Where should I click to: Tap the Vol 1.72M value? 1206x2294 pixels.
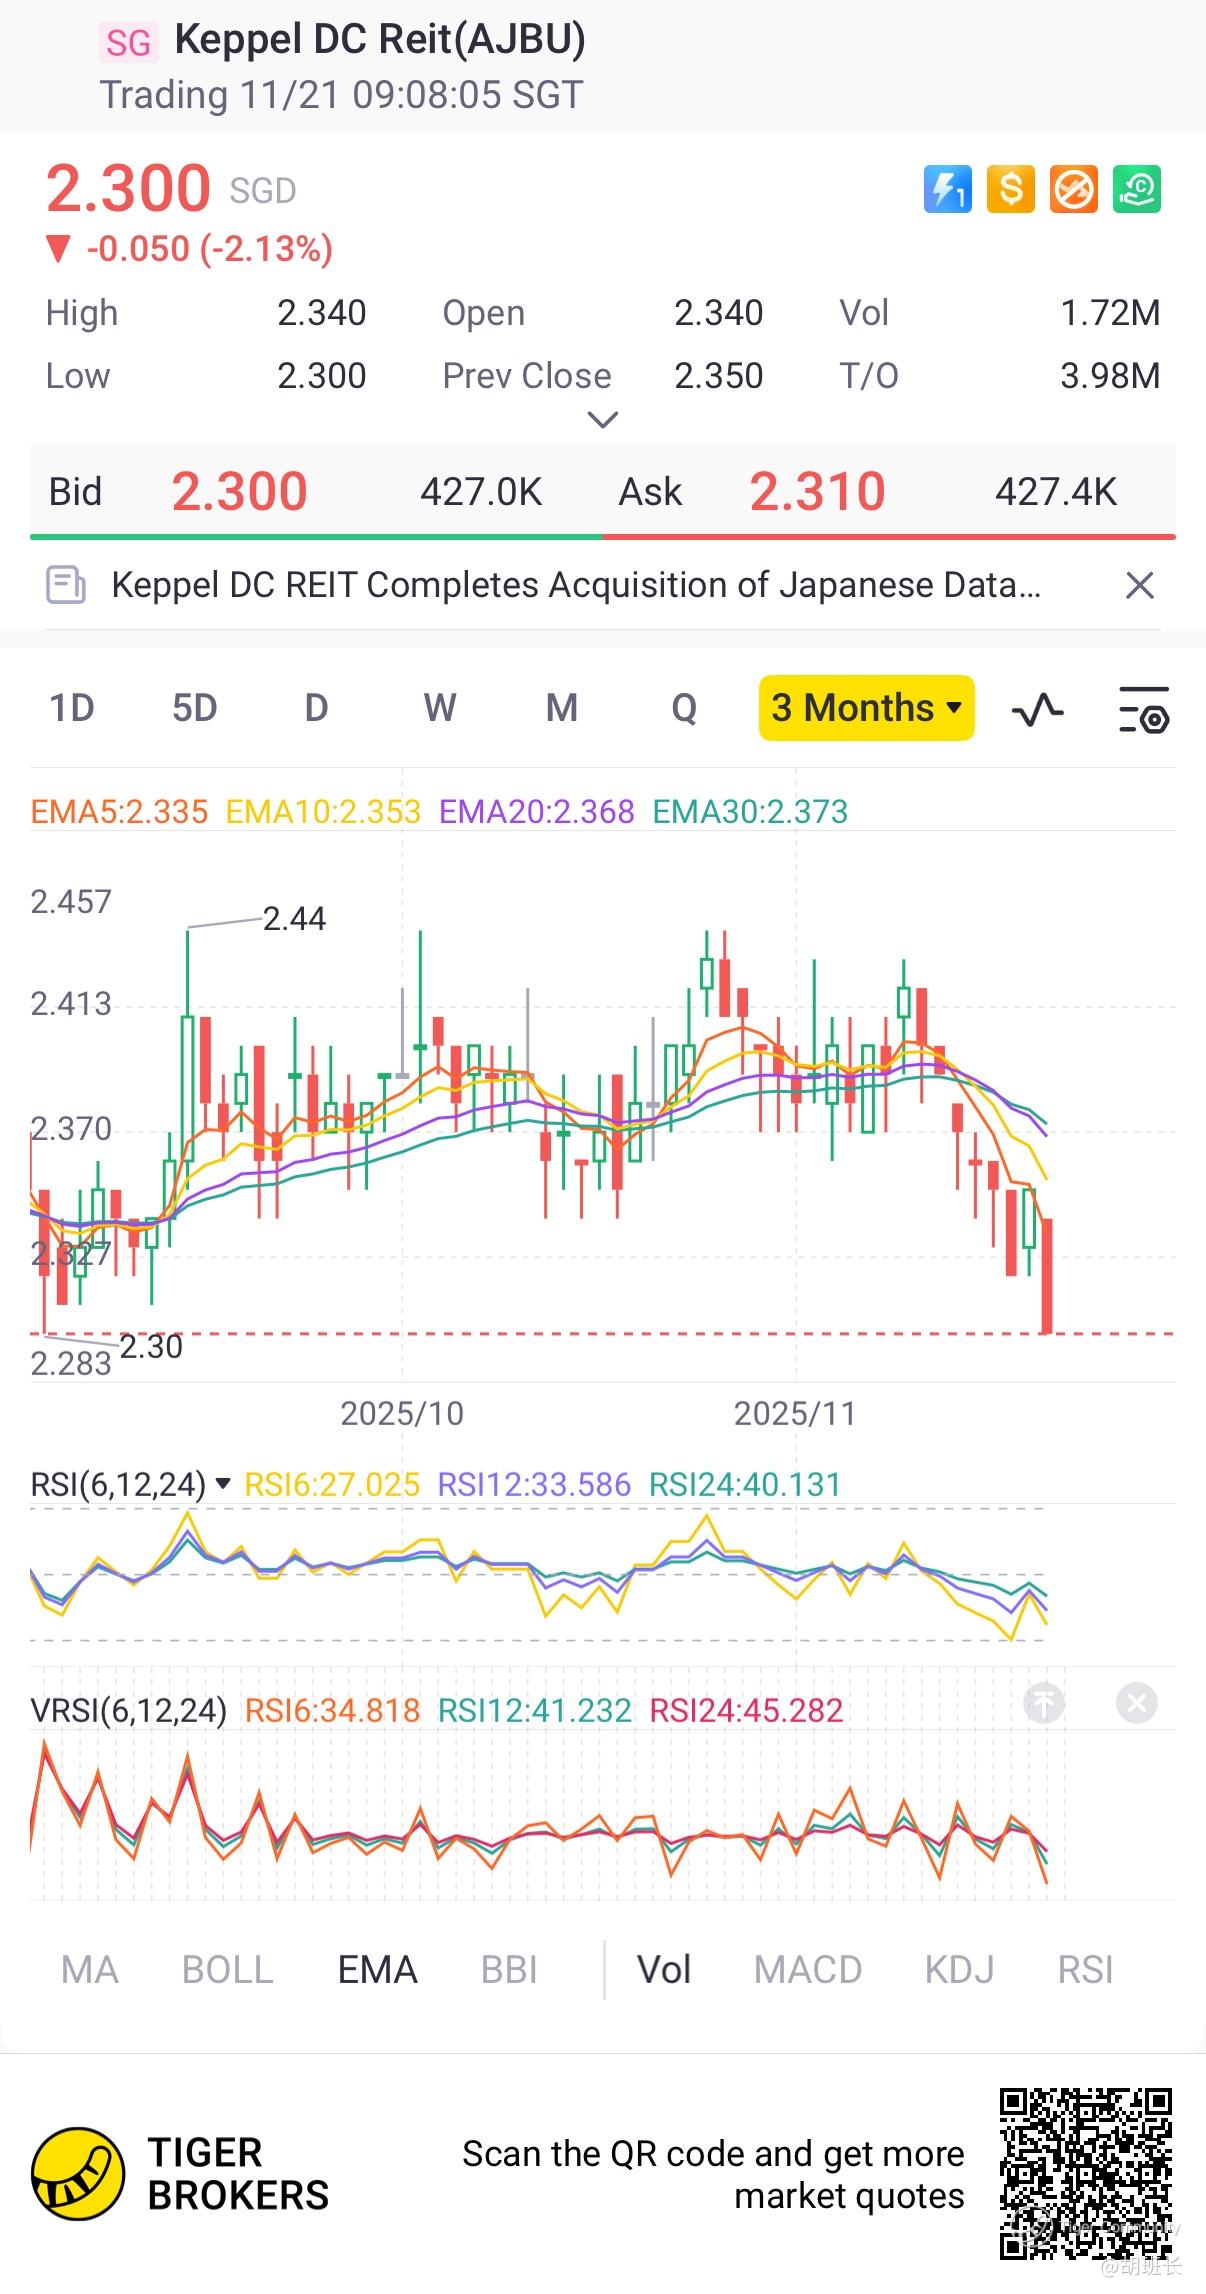[x=1110, y=313]
